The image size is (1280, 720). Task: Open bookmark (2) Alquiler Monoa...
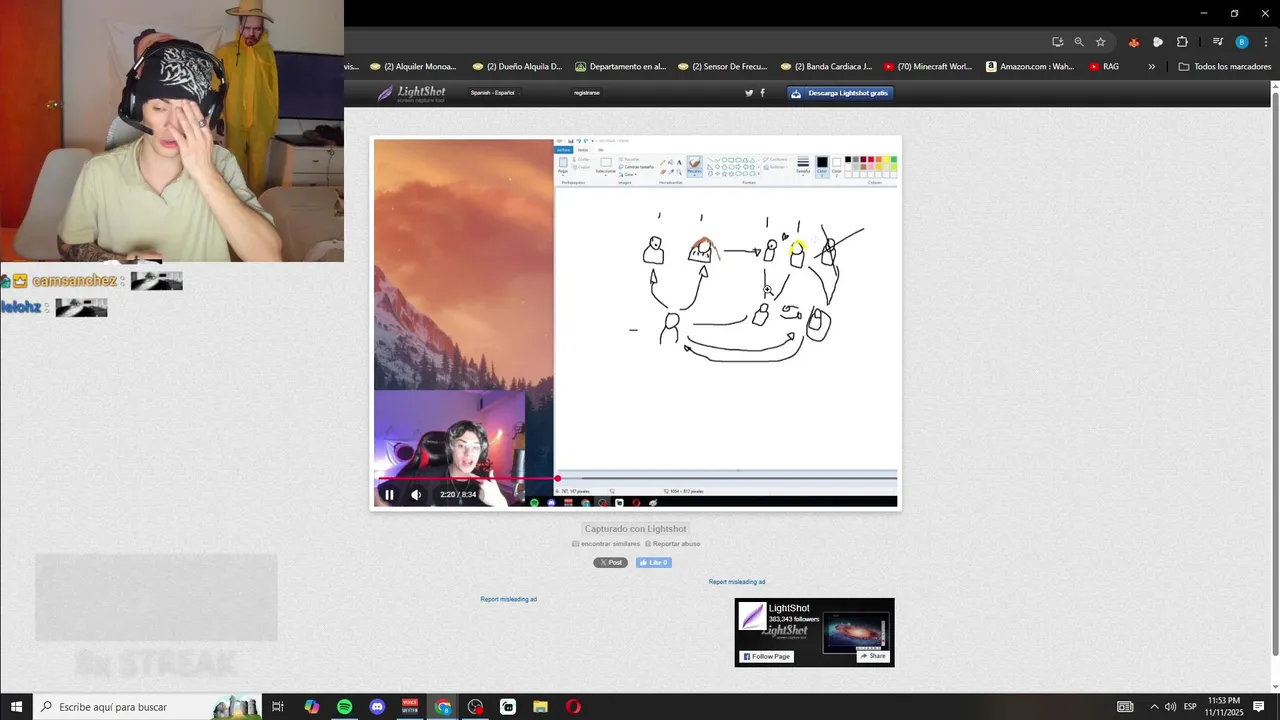coord(413,67)
